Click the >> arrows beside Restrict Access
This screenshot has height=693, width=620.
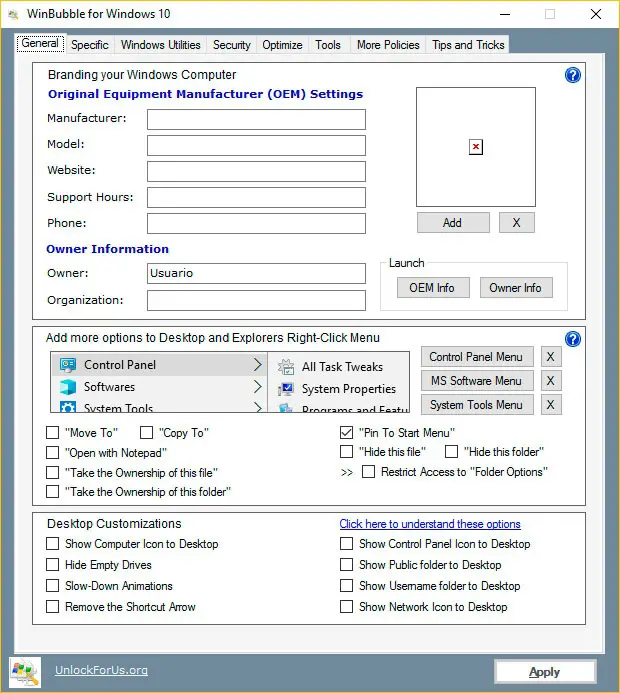point(347,472)
